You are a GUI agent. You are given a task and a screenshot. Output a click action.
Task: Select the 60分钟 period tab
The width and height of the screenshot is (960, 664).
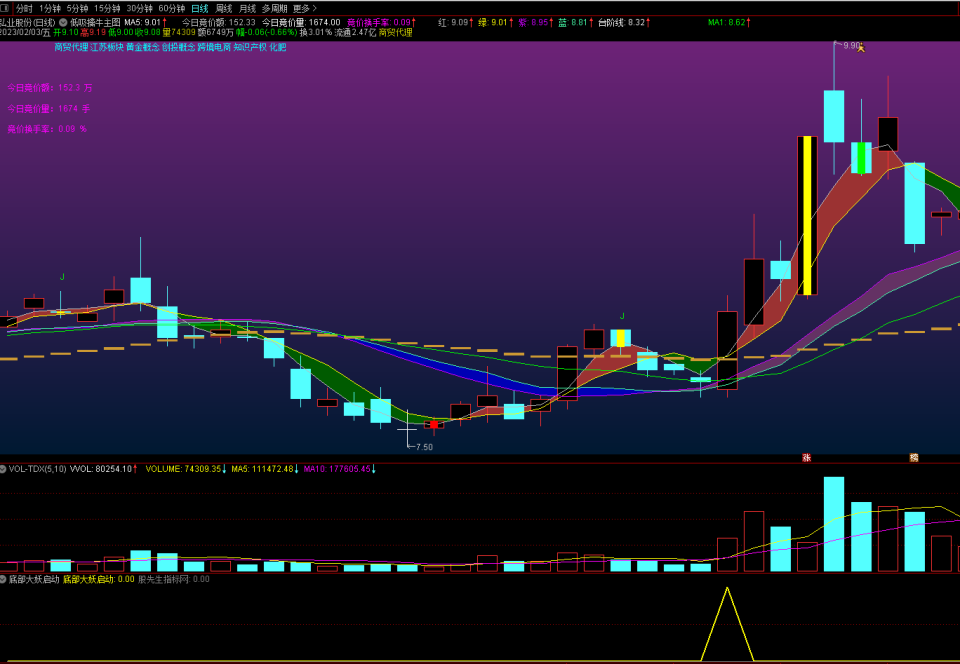tap(171, 9)
